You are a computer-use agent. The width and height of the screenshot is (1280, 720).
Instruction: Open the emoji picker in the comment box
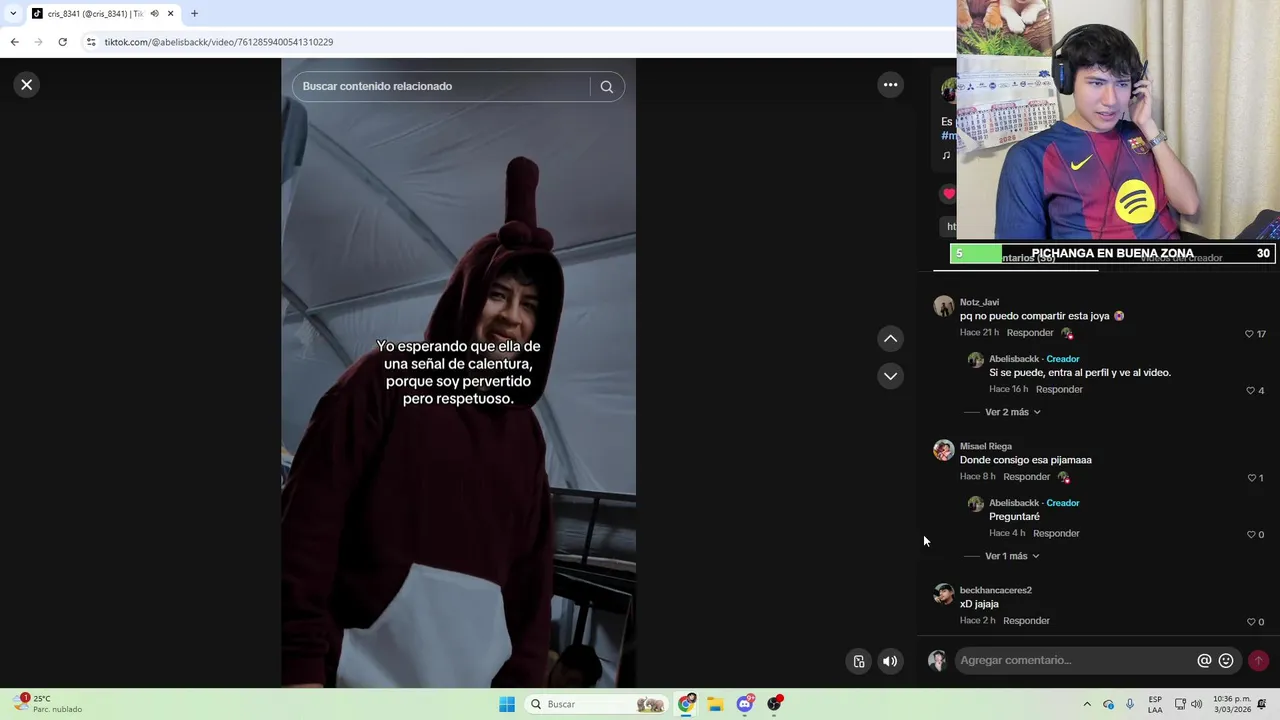(x=1226, y=661)
